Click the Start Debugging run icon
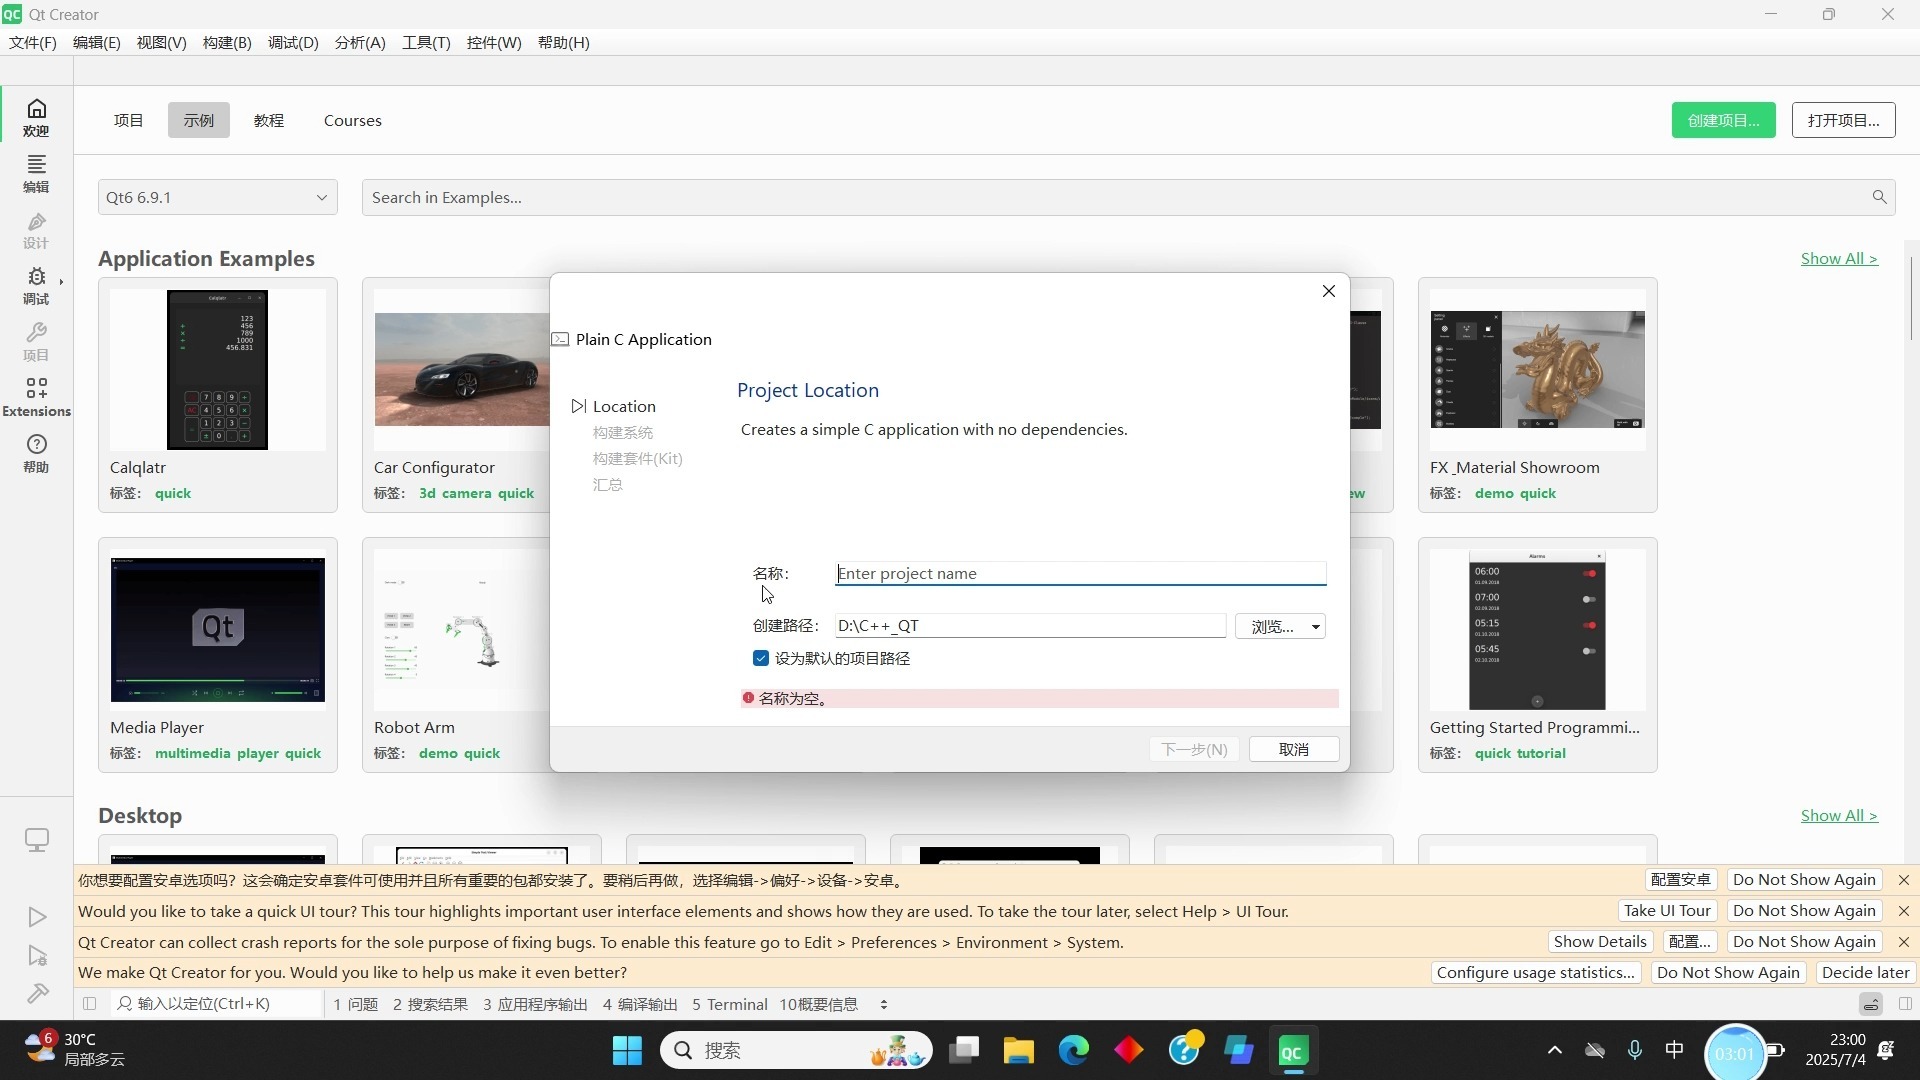The width and height of the screenshot is (1920, 1080). click(37, 956)
